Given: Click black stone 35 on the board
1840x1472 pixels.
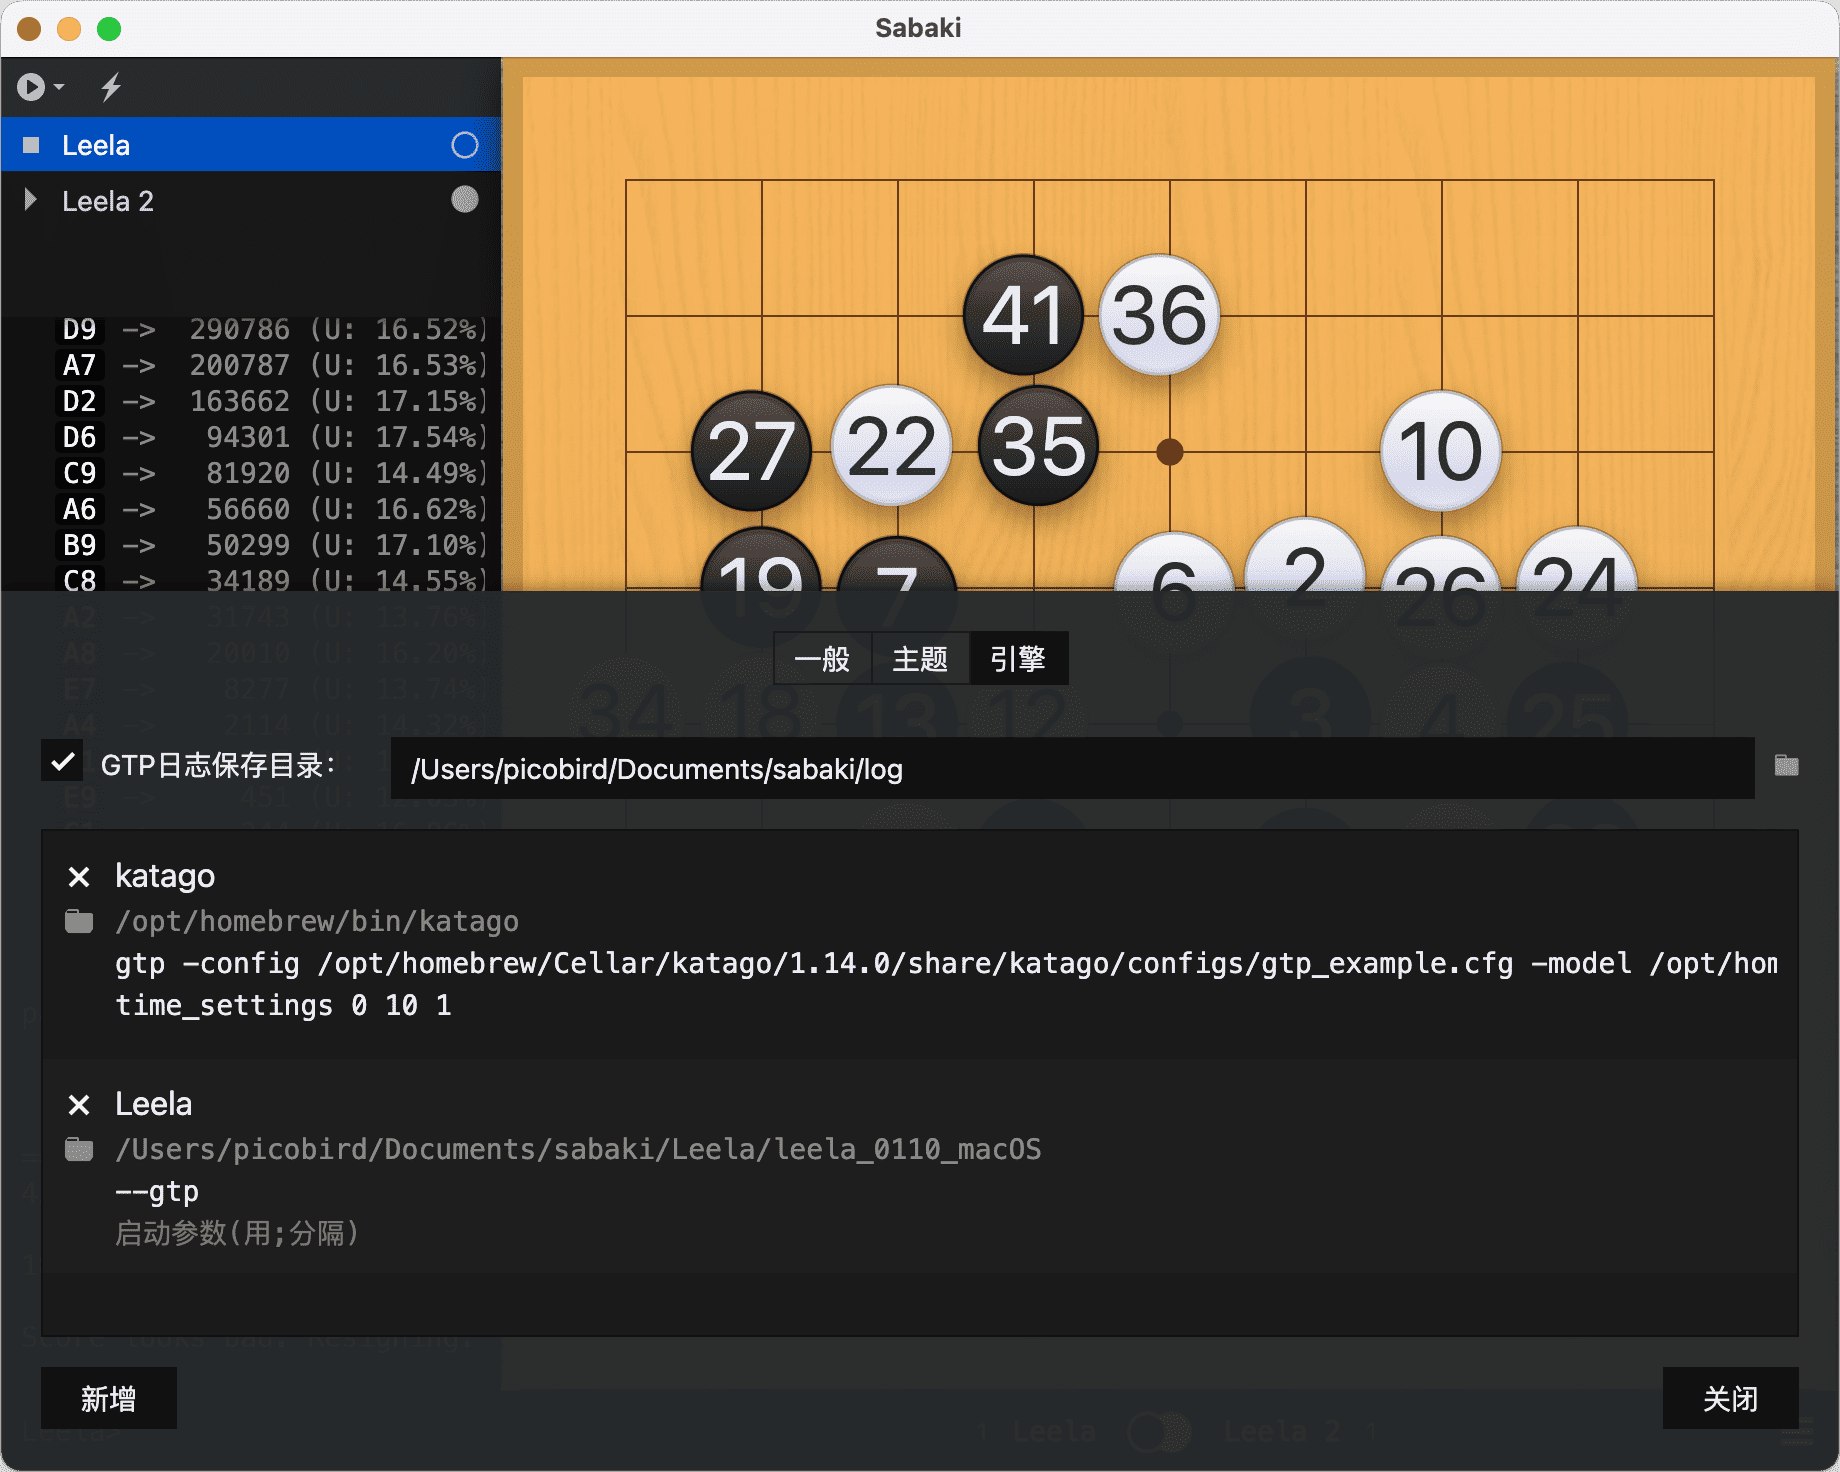Looking at the screenshot, I should point(1038,446).
